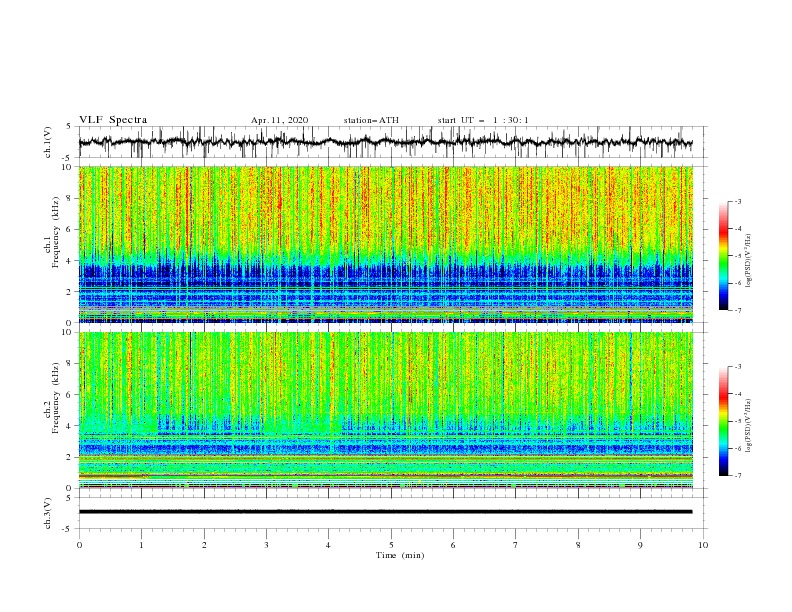Click the "7" tick on the time axis

[x=516, y=545]
